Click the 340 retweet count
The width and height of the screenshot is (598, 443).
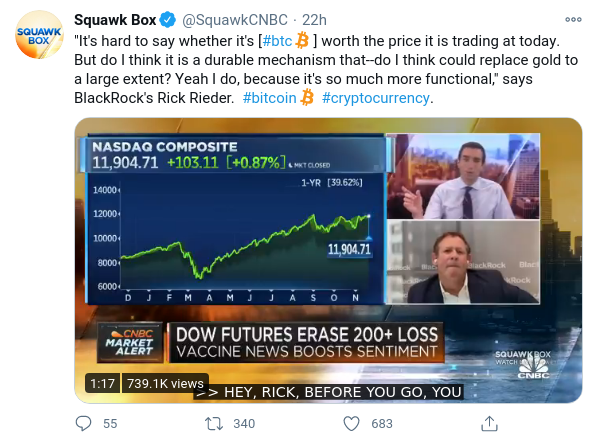(244, 424)
